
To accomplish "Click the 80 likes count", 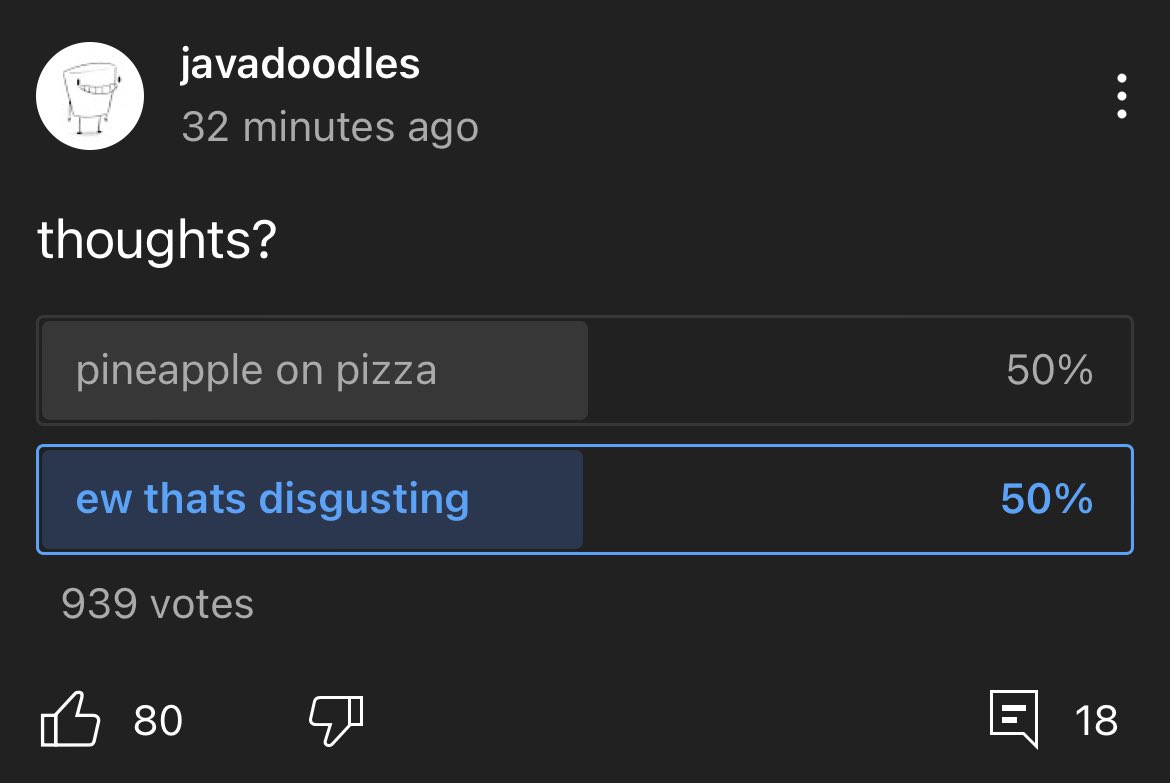I will click(x=158, y=720).
